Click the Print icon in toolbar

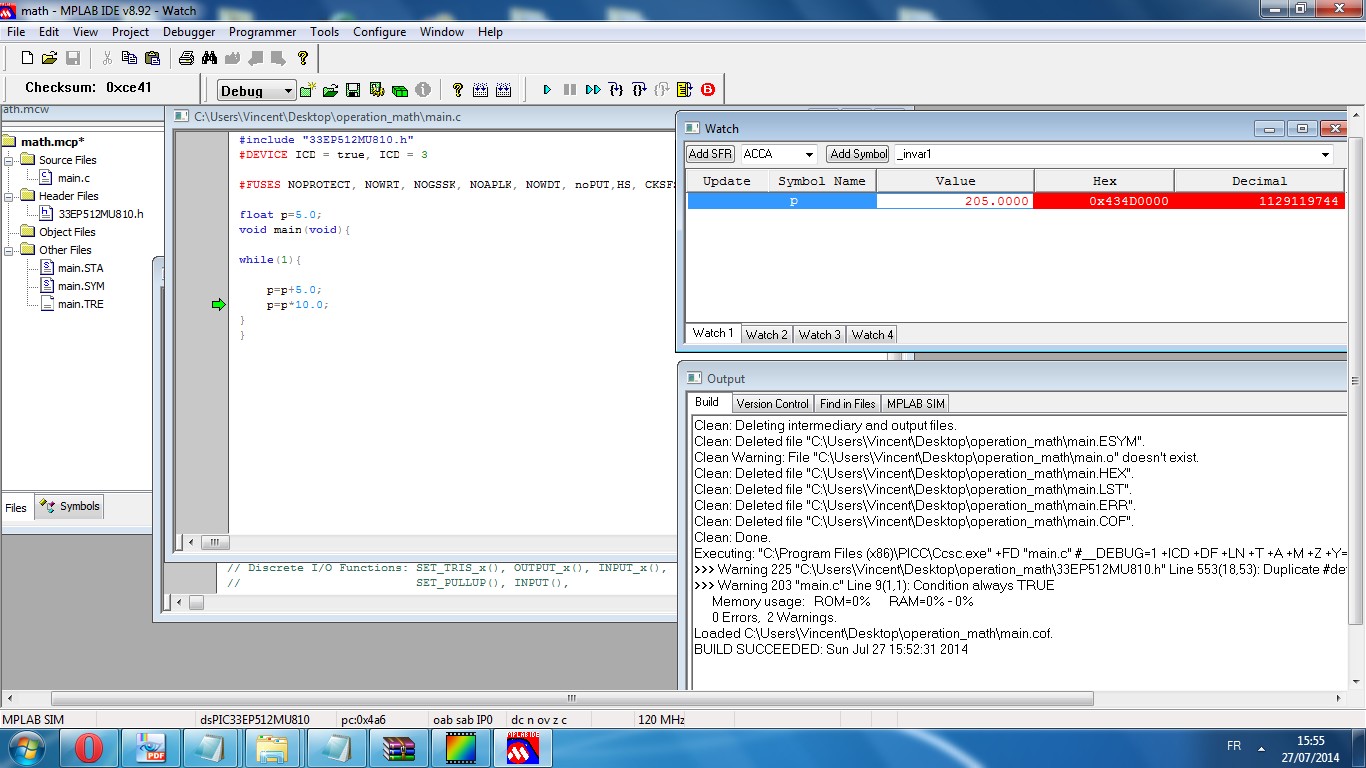click(x=186, y=58)
